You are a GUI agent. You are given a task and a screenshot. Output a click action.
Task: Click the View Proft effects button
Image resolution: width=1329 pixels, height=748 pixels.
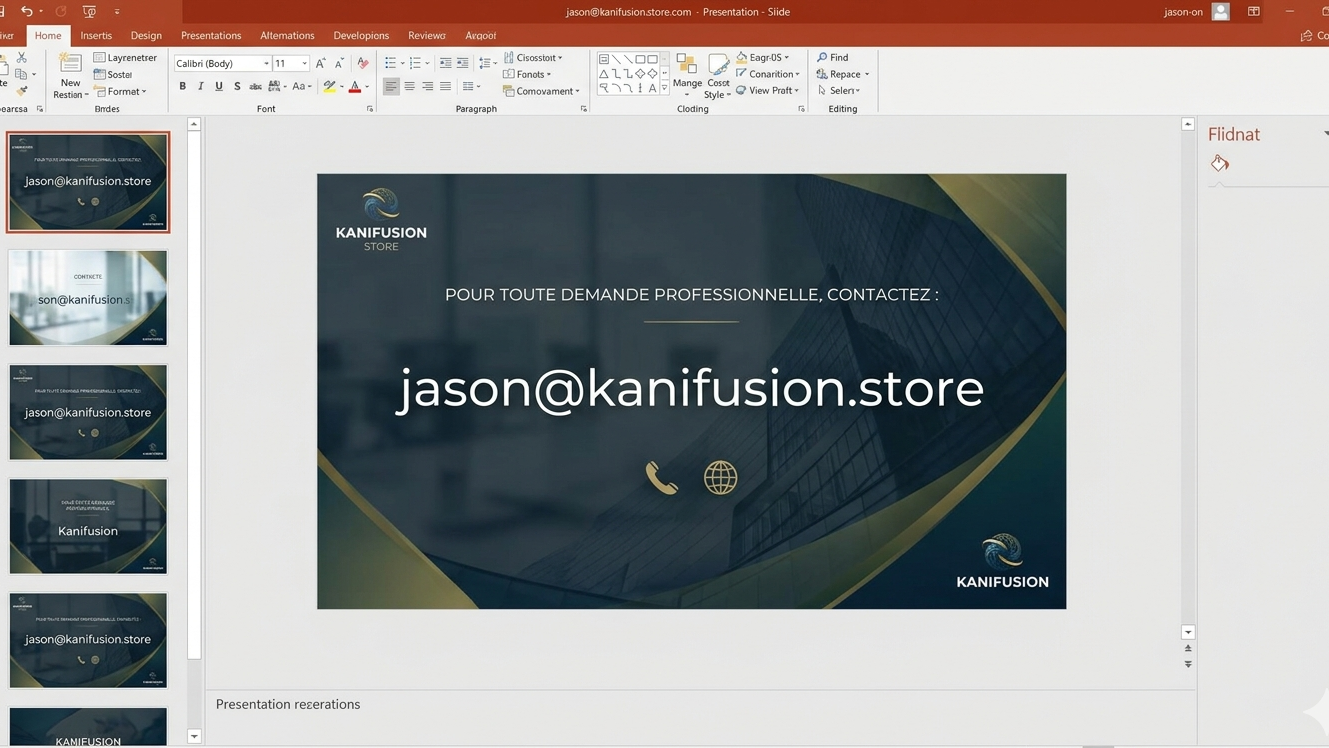(x=768, y=90)
